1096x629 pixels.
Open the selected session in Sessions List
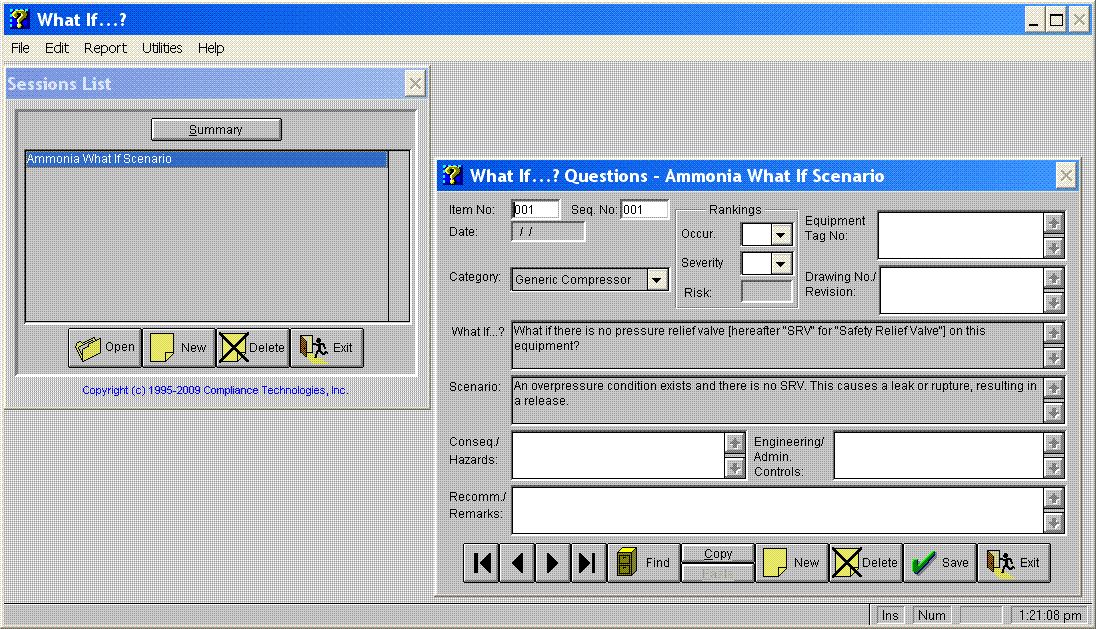pyautogui.click(x=105, y=347)
